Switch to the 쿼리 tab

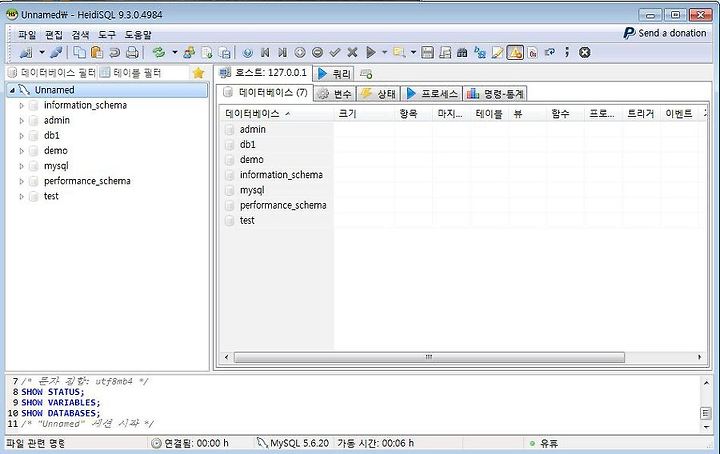(x=334, y=73)
